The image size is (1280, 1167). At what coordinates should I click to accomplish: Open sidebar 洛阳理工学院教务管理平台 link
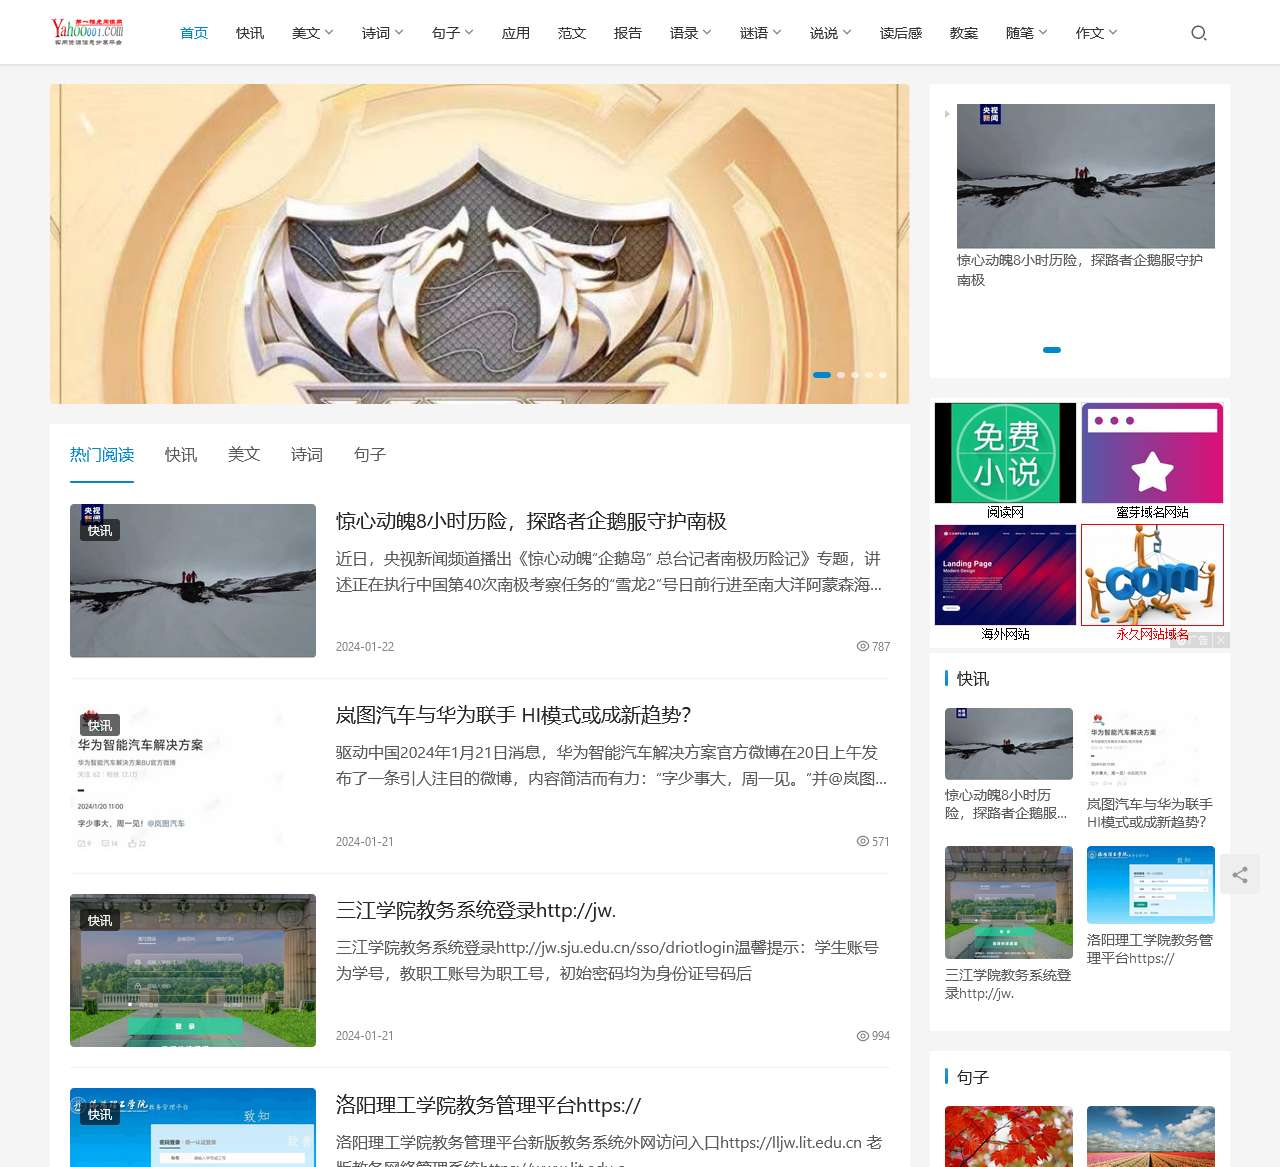[1150, 949]
